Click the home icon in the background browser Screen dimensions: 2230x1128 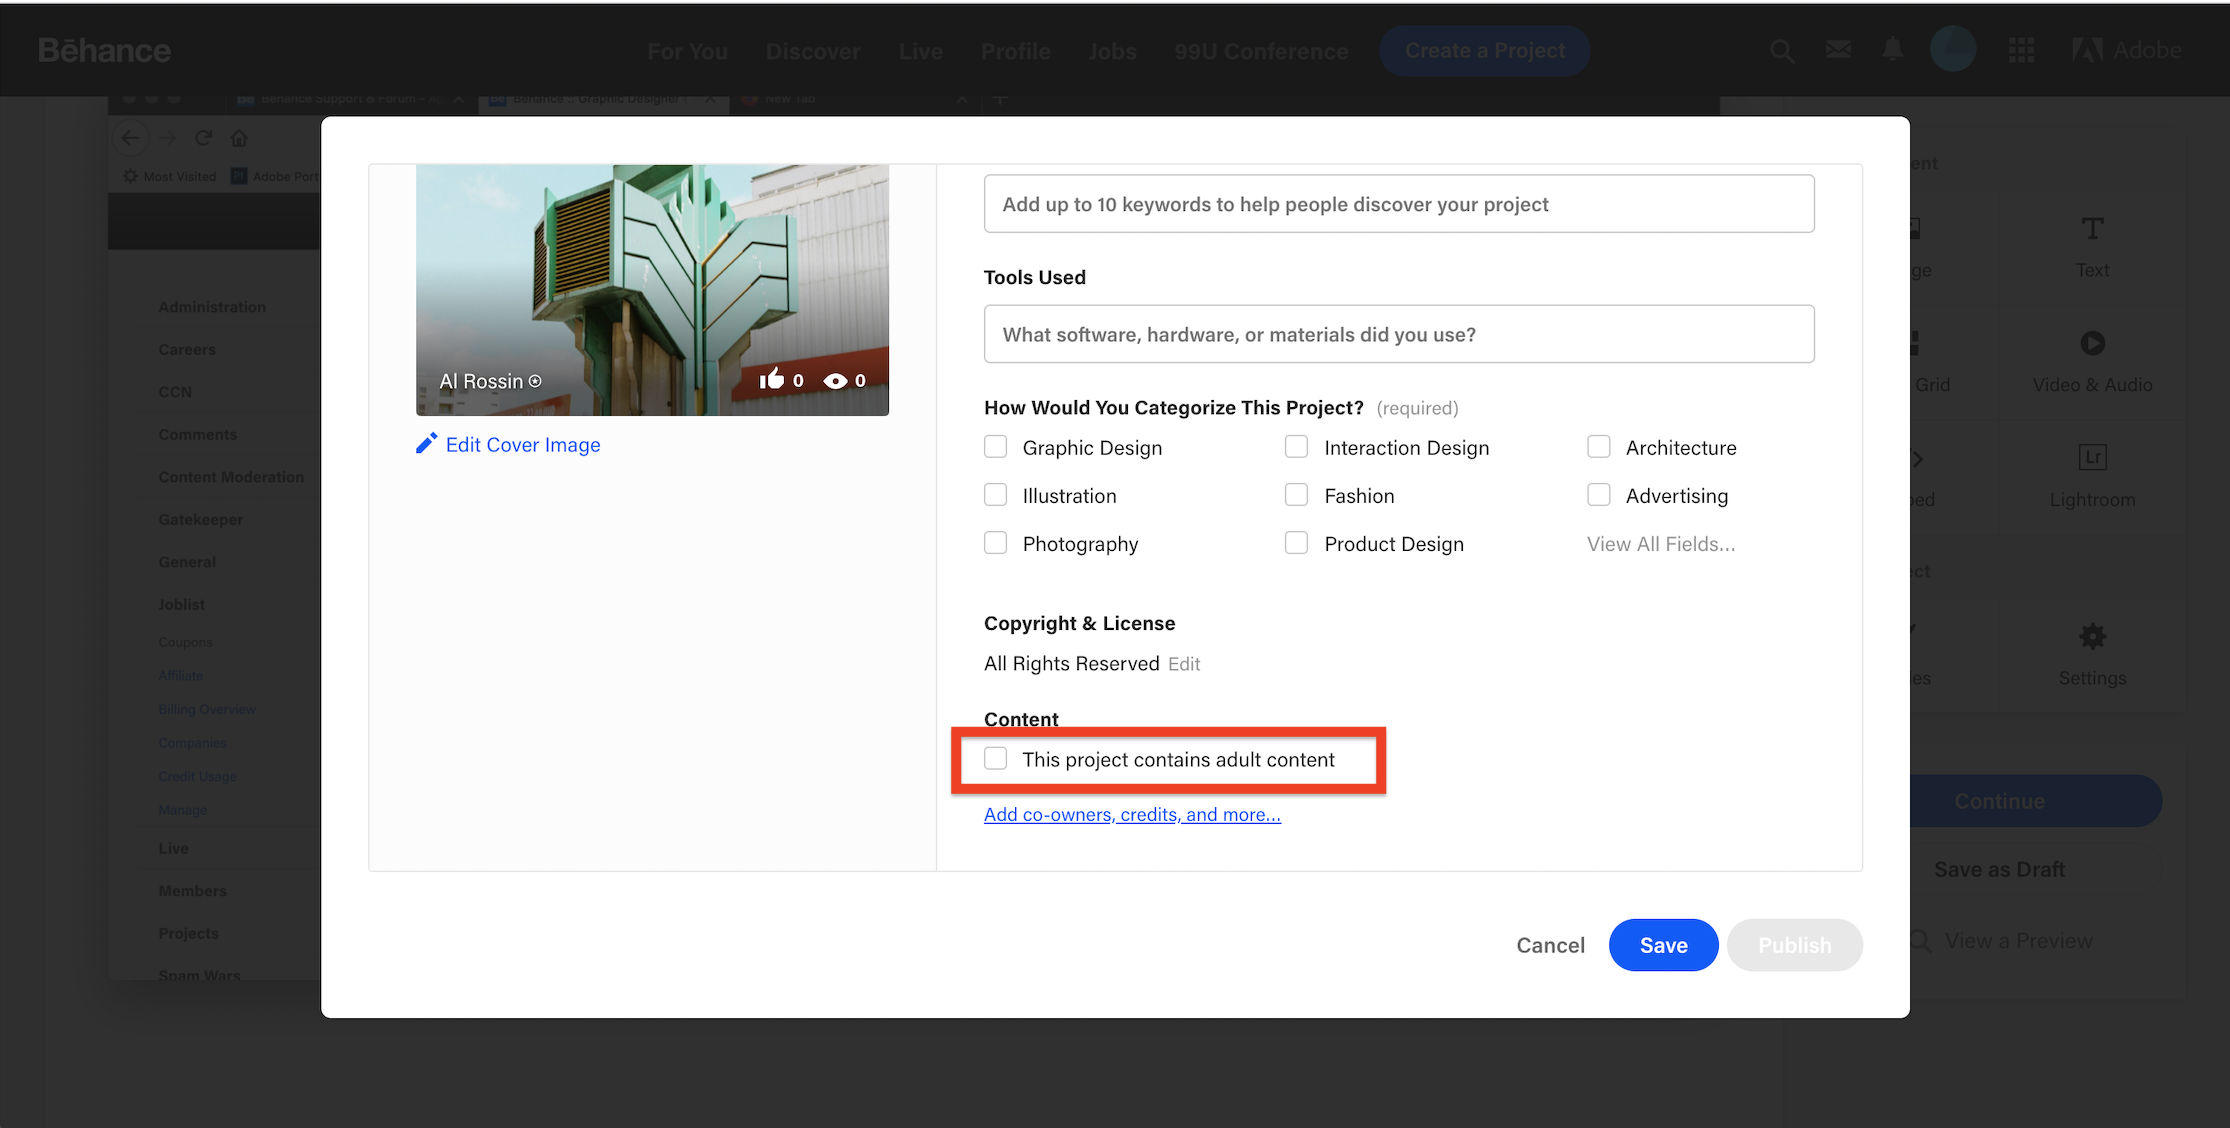[x=239, y=138]
